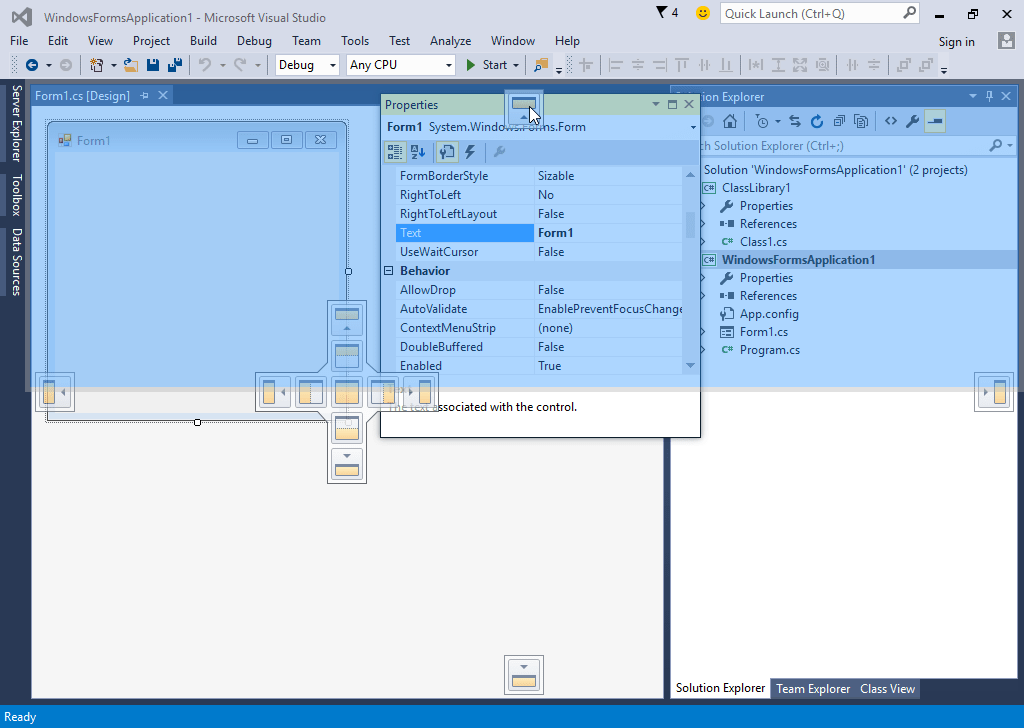Click the View Code angle-brackets icon

tap(891, 121)
